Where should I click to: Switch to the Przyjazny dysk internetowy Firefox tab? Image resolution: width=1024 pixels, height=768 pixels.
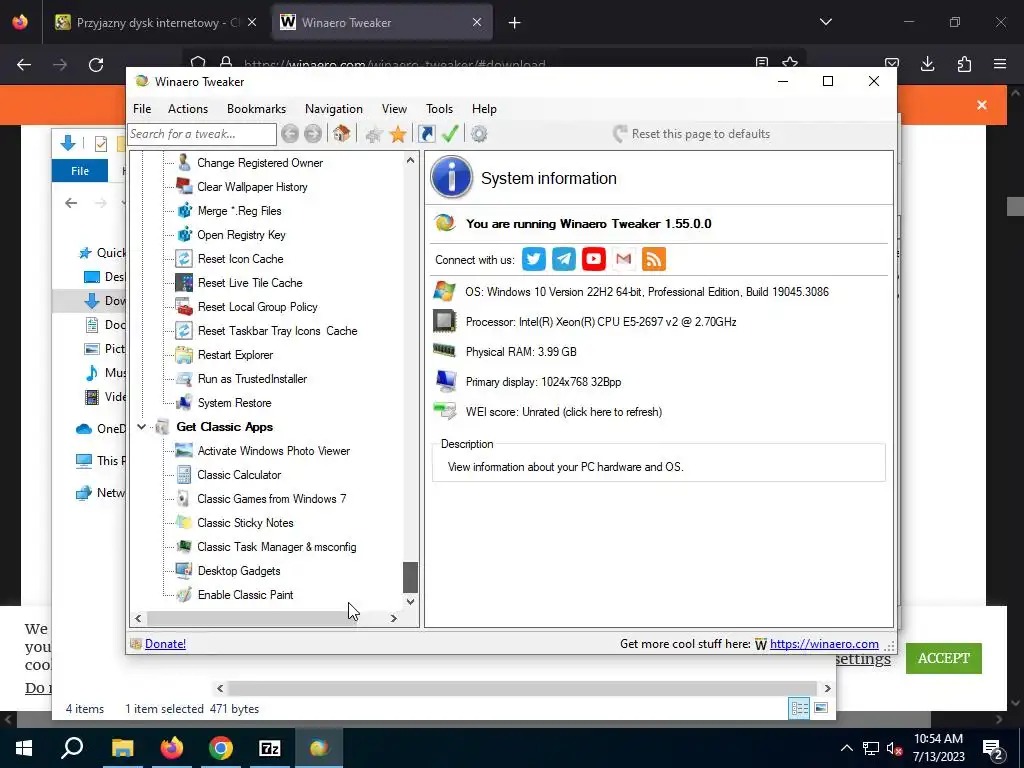tap(155, 22)
